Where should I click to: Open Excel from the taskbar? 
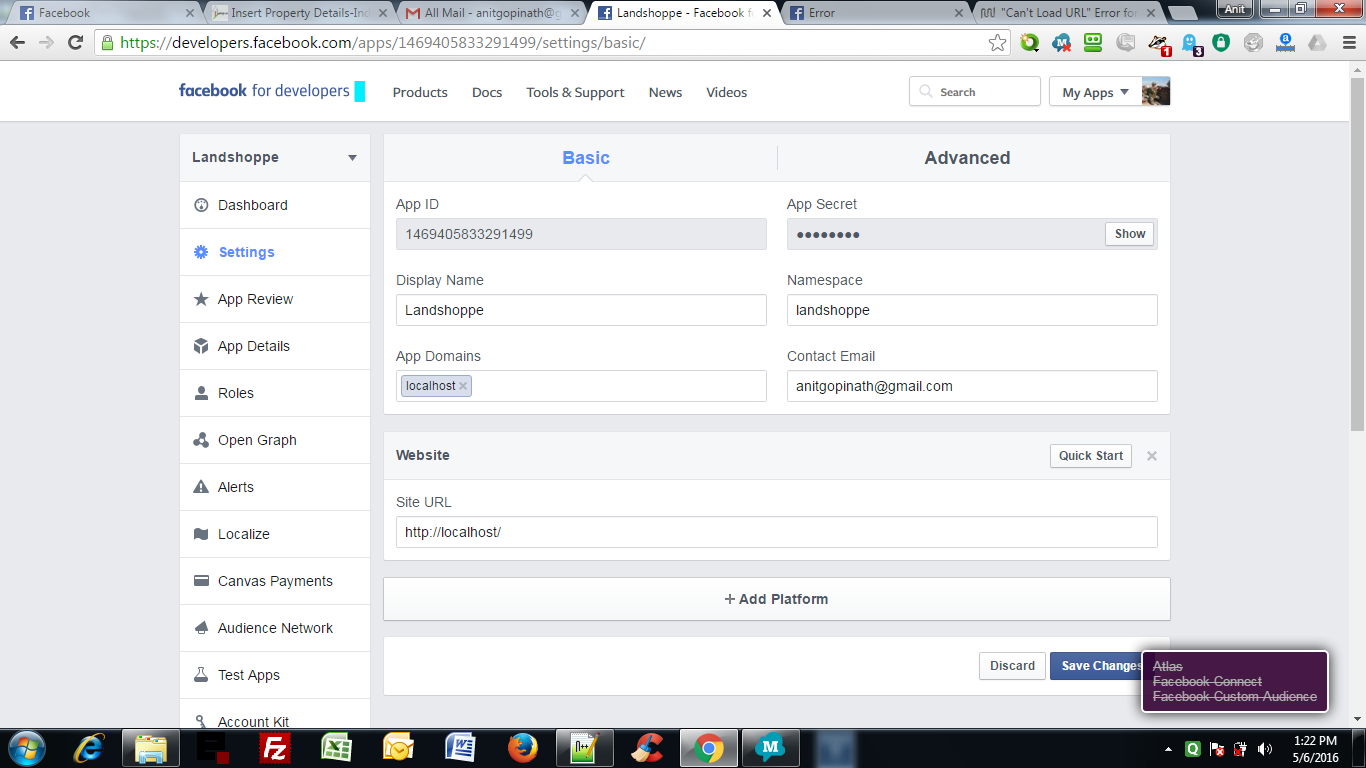coord(336,747)
